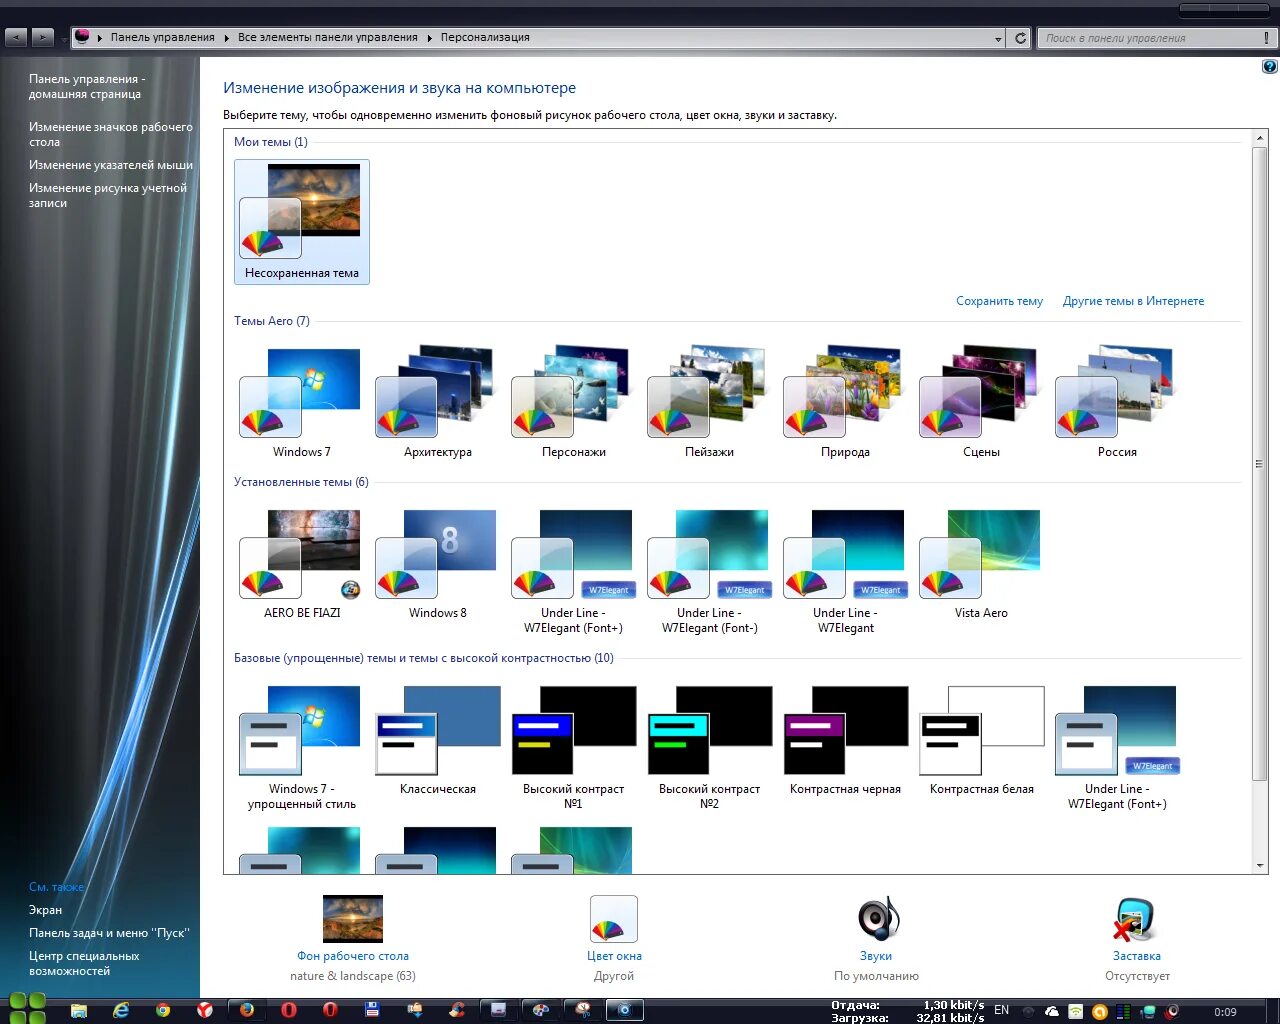
Task: Open Google Chrome from taskbar
Action: [x=163, y=1010]
